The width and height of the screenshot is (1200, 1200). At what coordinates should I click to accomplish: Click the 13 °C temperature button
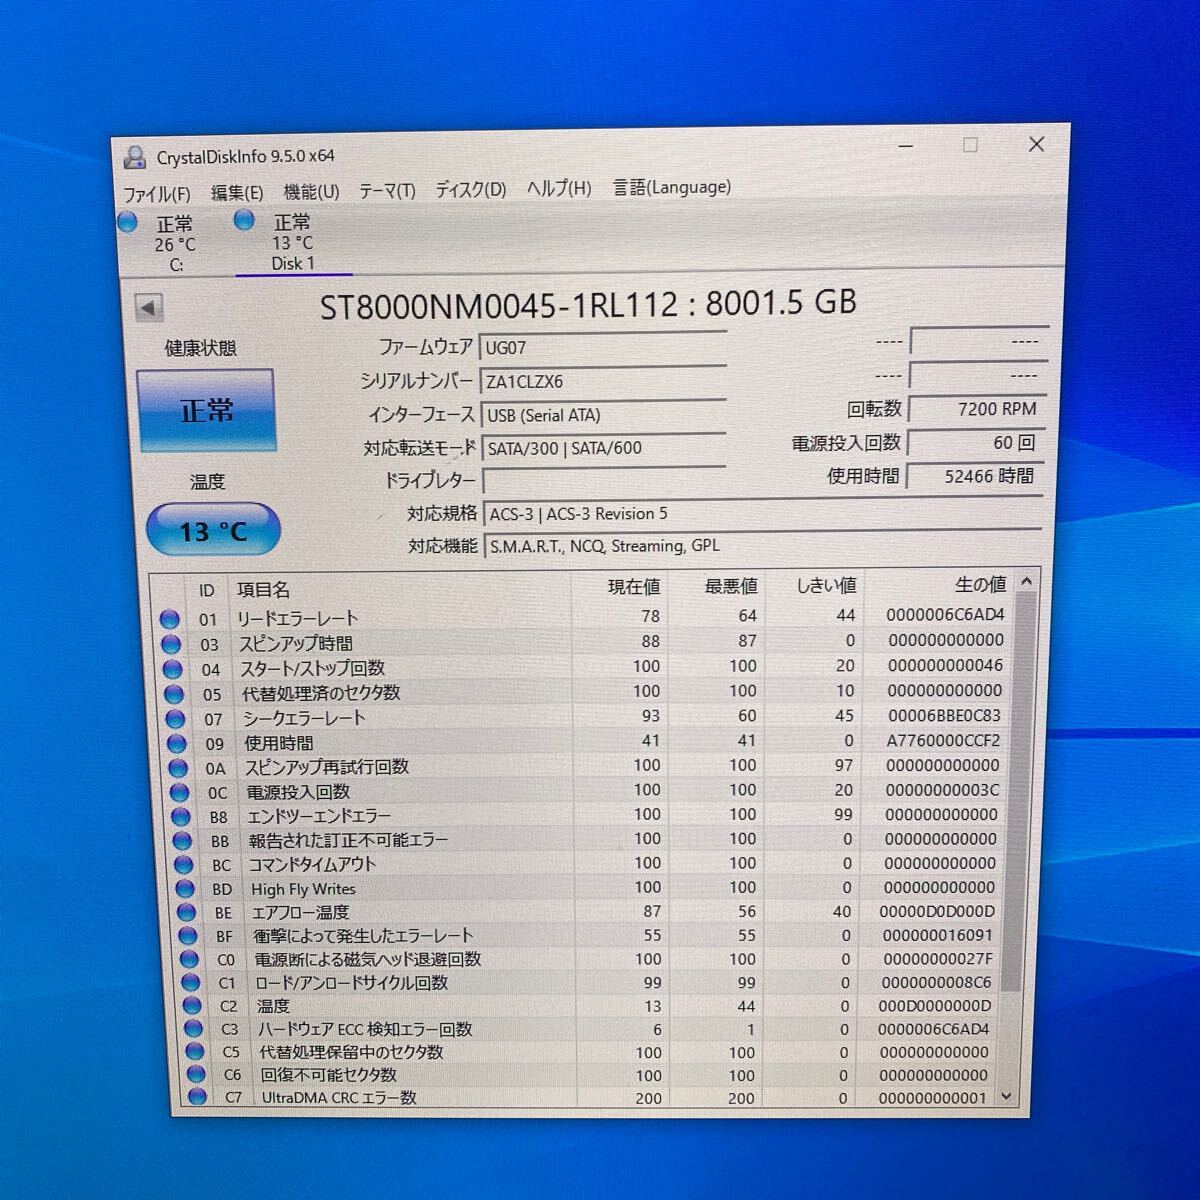pyautogui.click(x=213, y=530)
